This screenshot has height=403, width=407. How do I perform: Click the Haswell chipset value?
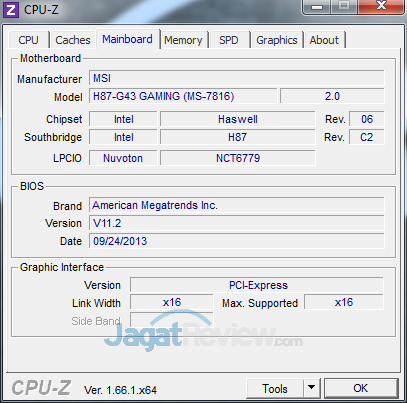click(x=238, y=119)
